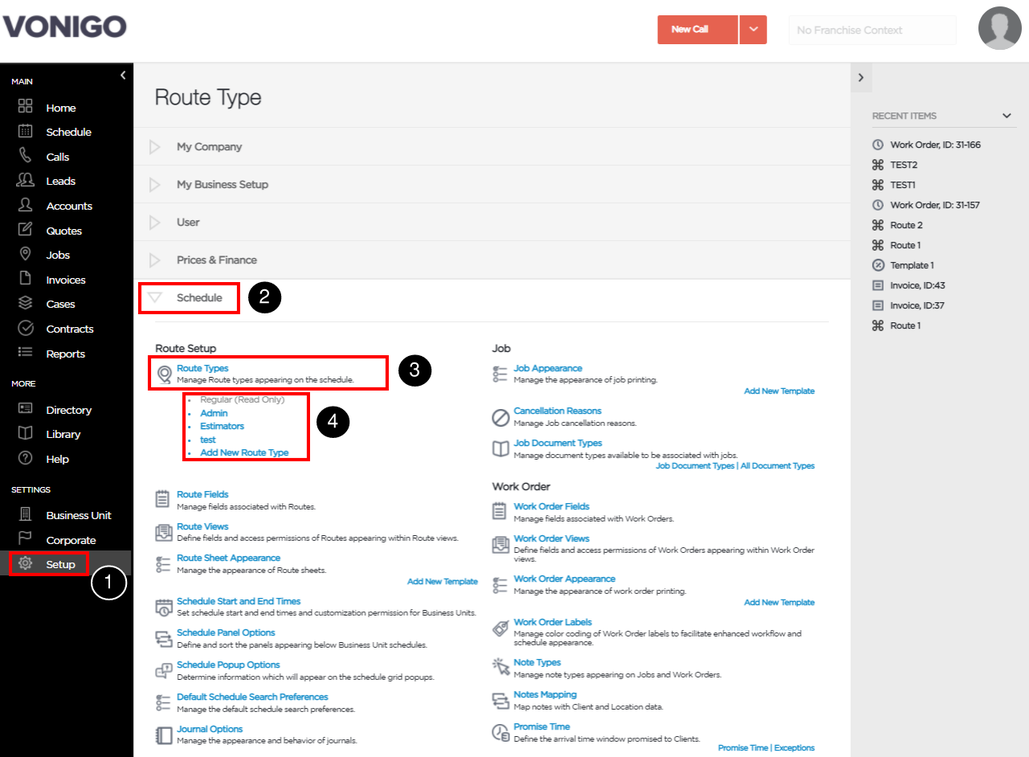Click the Schedule calendar icon in sidebar

[25, 131]
